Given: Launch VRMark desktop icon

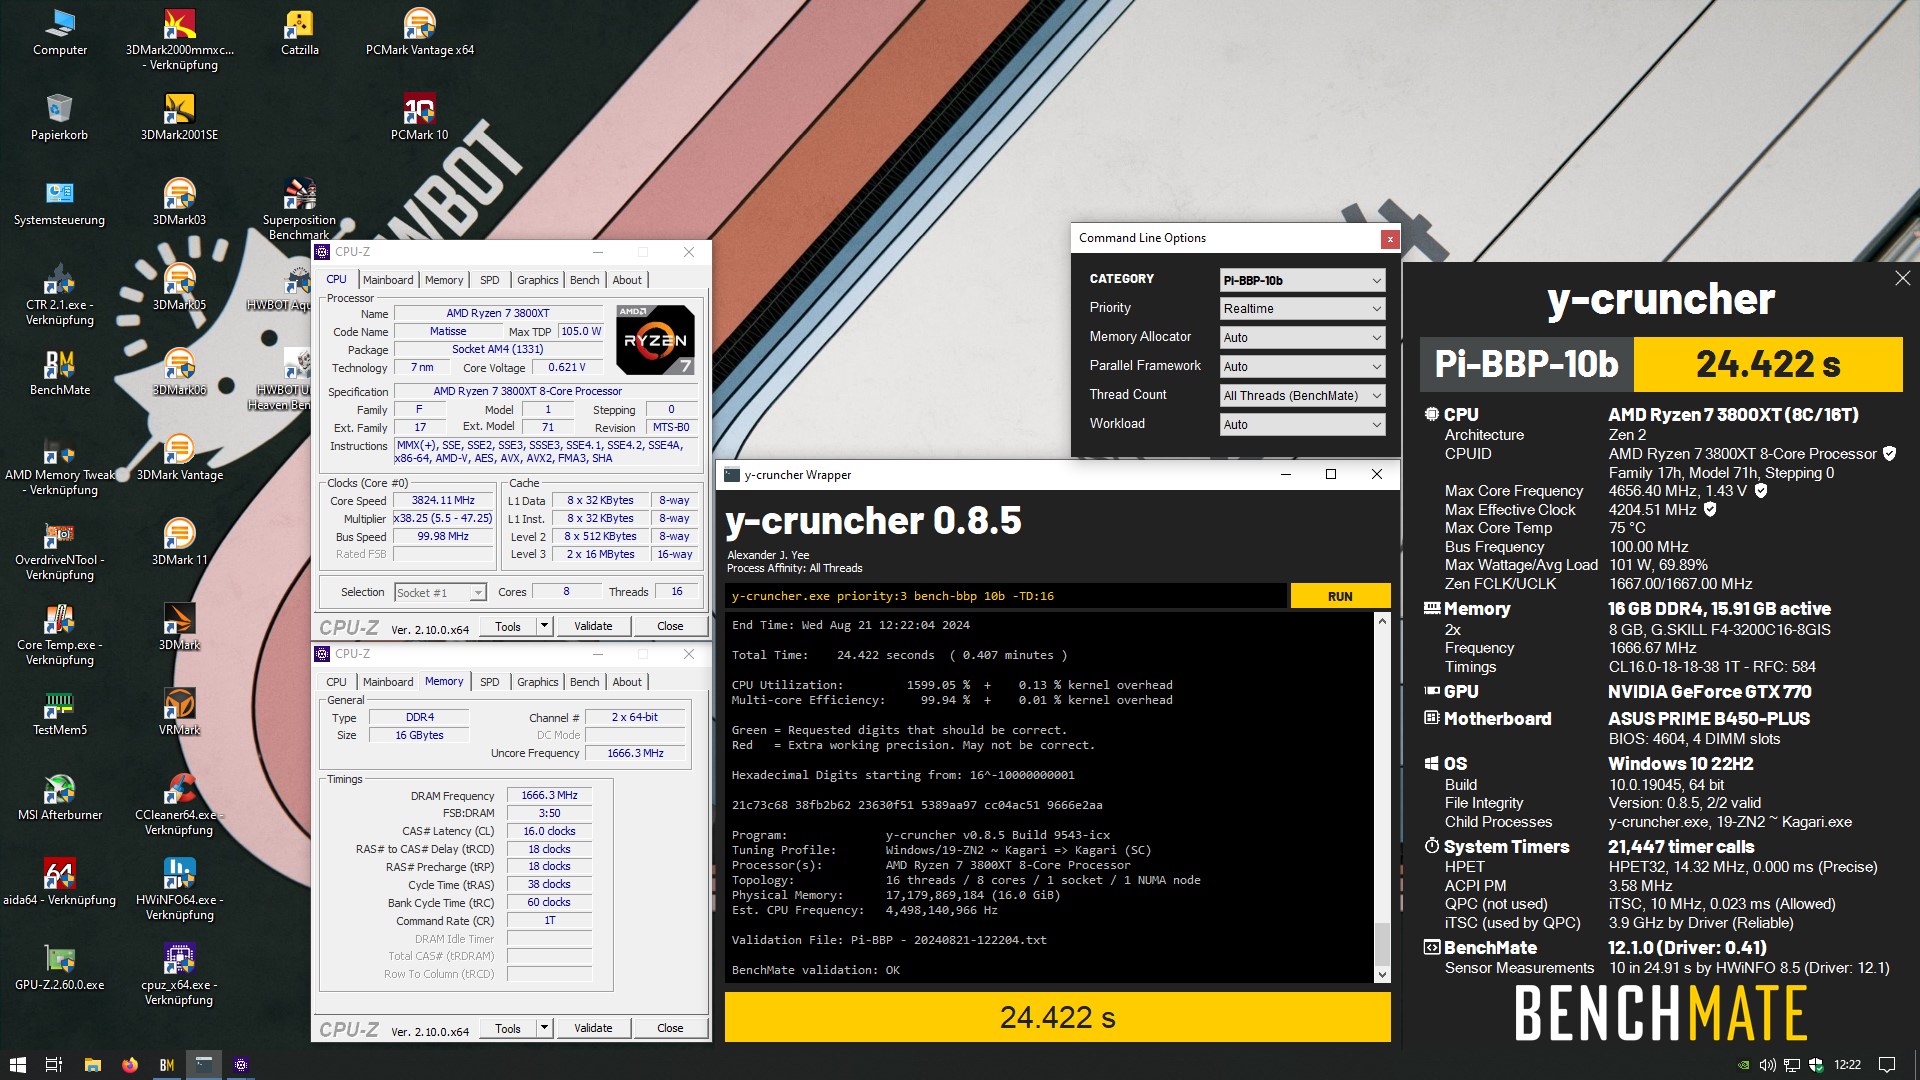Looking at the screenshot, I should click(x=179, y=713).
